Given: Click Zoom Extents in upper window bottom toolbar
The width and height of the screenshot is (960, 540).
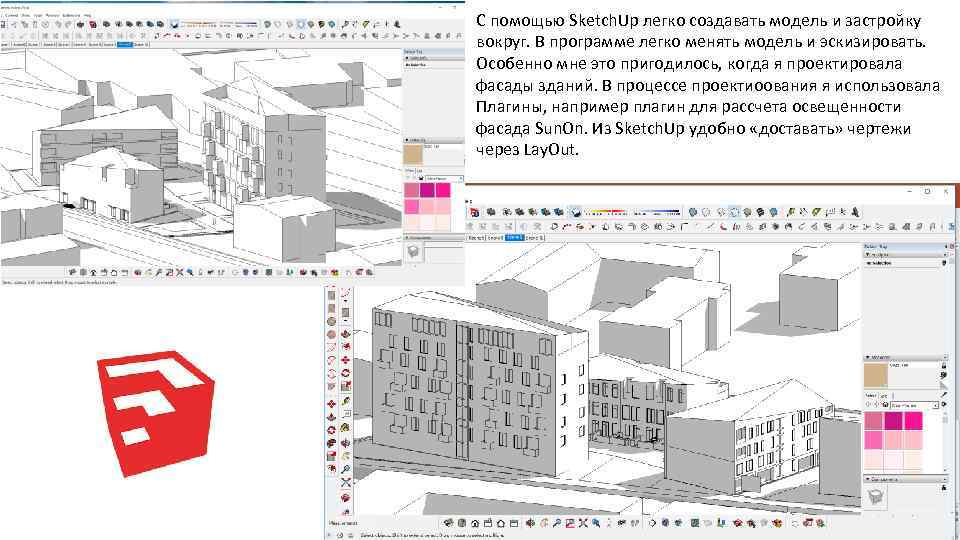Looking at the screenshot, I should point(179,272).
